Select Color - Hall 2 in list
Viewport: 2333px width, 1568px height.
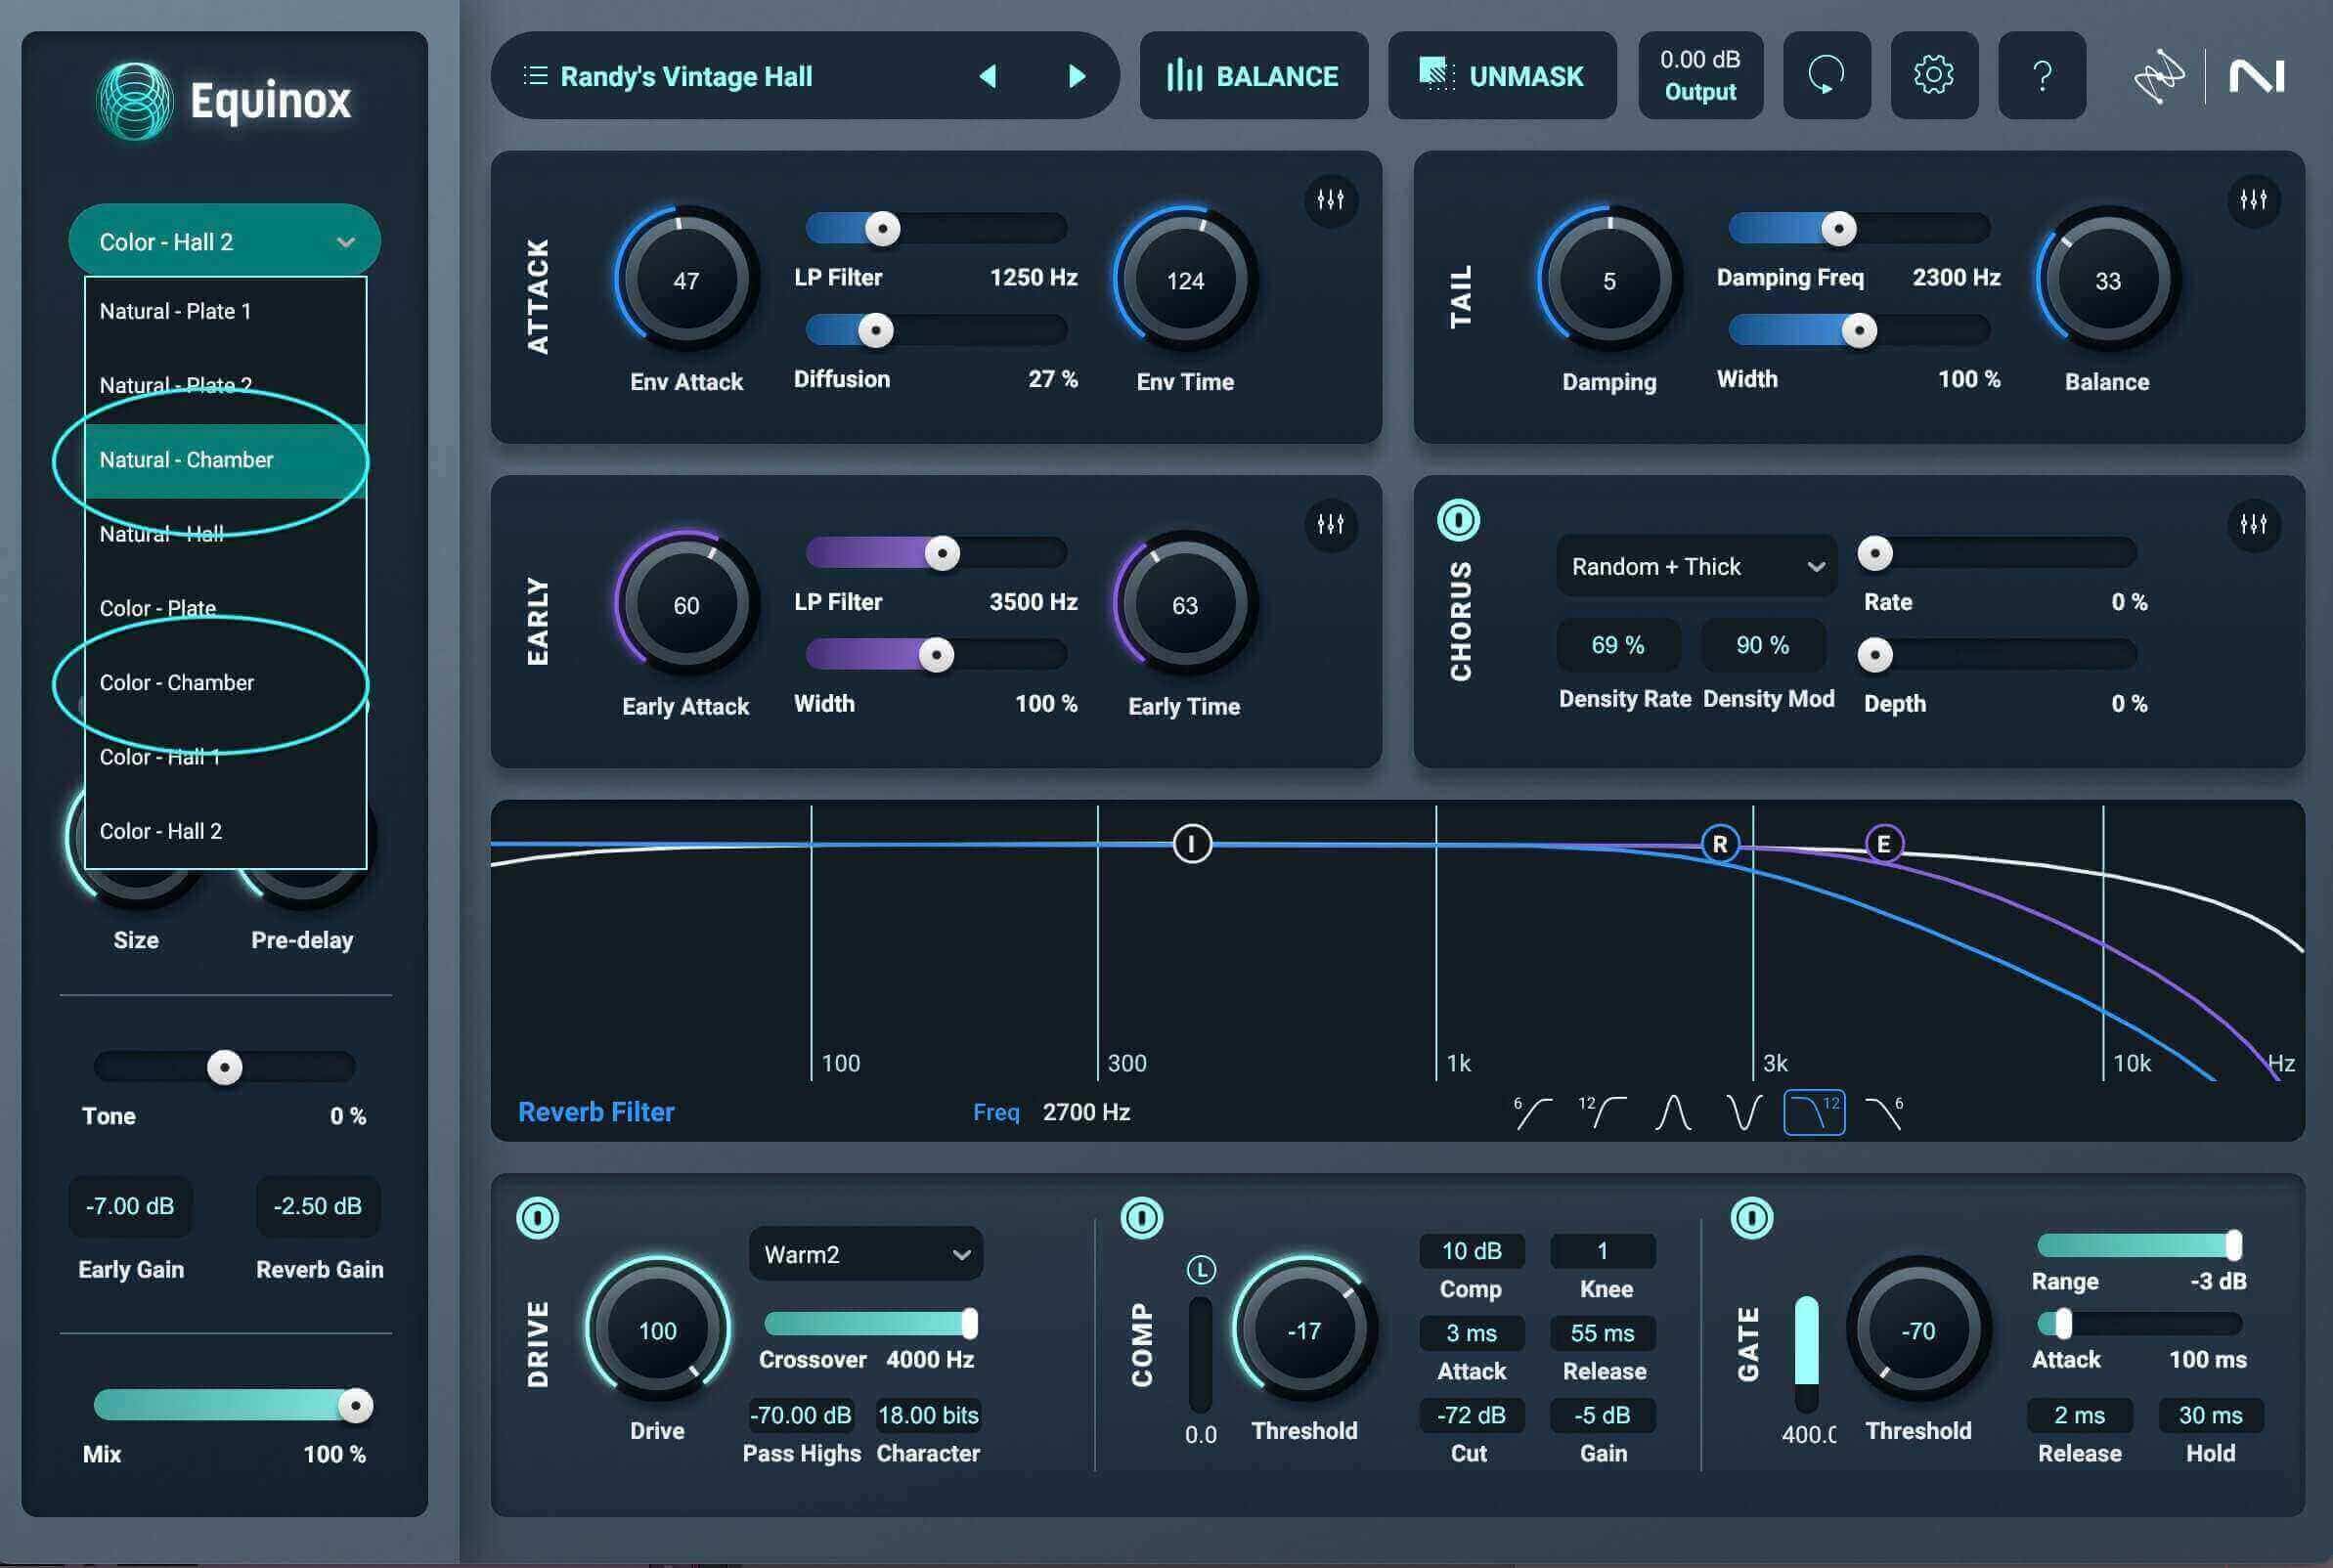pyautogui.click(x=225, y=831)
